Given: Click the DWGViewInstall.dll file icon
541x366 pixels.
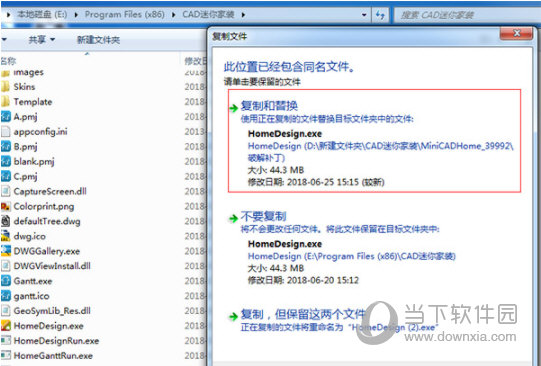Looking at the screenshot, I should tap(6, 266).
